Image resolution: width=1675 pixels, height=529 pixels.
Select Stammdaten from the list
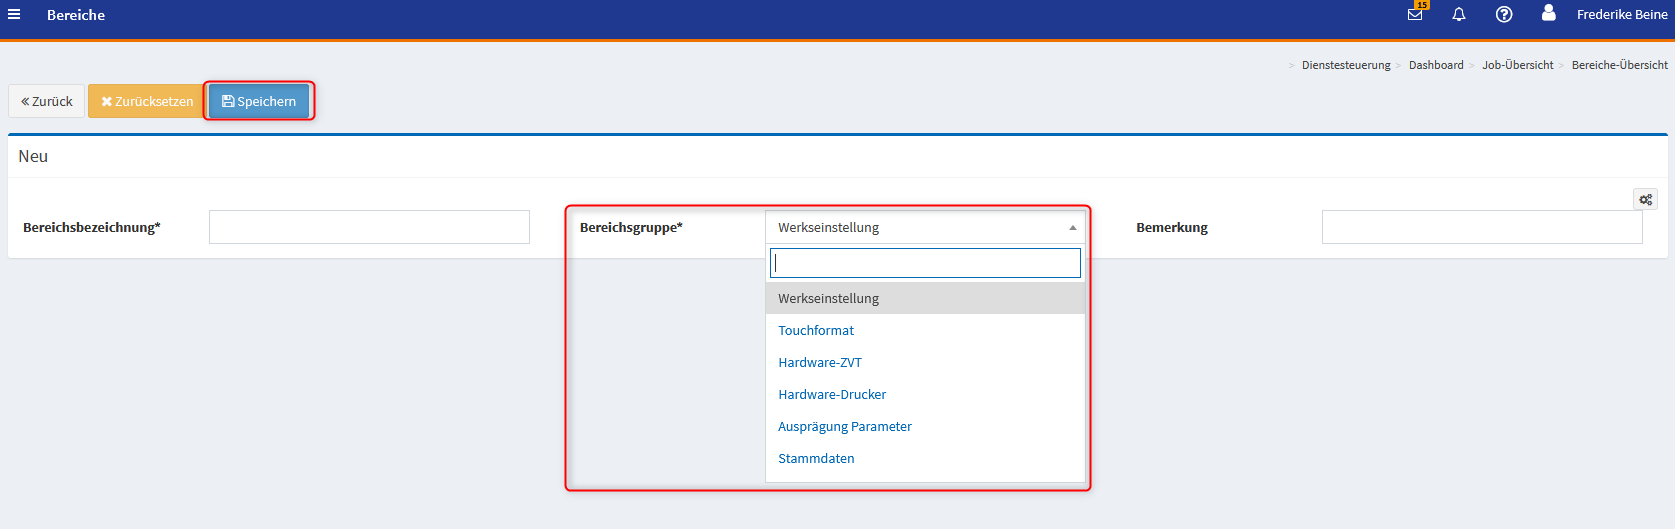(816, 458)
